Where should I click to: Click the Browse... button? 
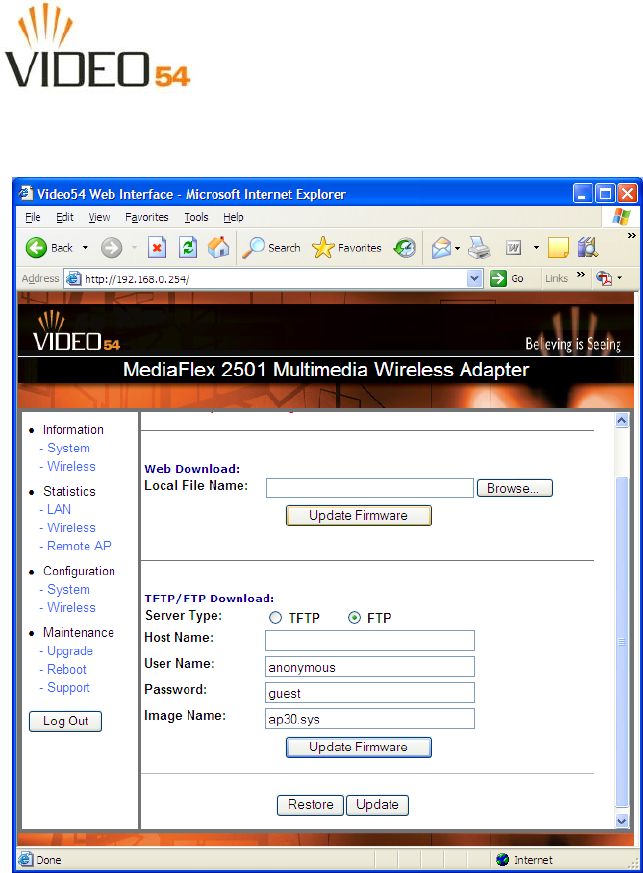(x=515, y=488)
